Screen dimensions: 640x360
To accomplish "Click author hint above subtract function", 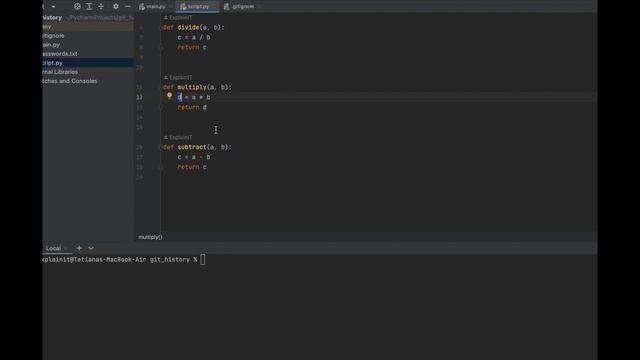I will pyautogui.click(x=178, y=137).
